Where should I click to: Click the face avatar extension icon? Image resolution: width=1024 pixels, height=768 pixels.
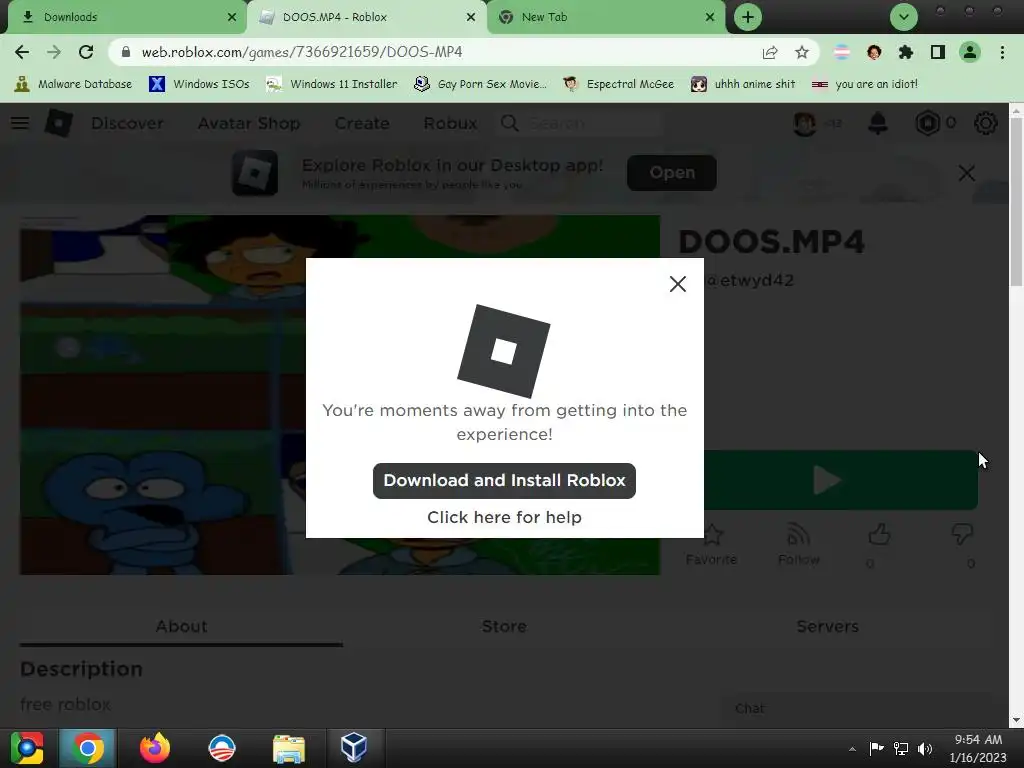pyautogui.click(x=874, y=52)
